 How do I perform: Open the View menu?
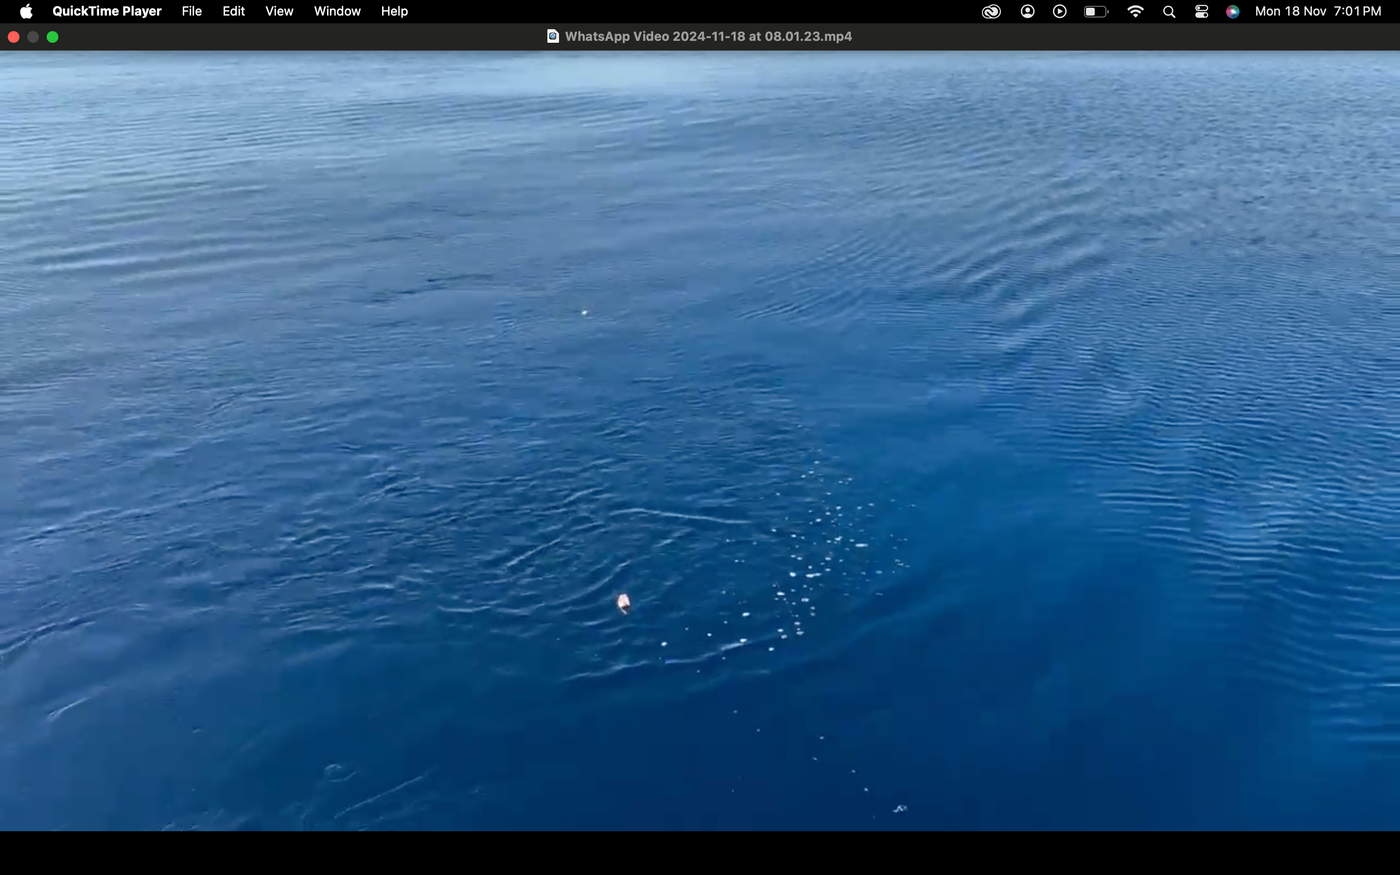coord(279,11)
